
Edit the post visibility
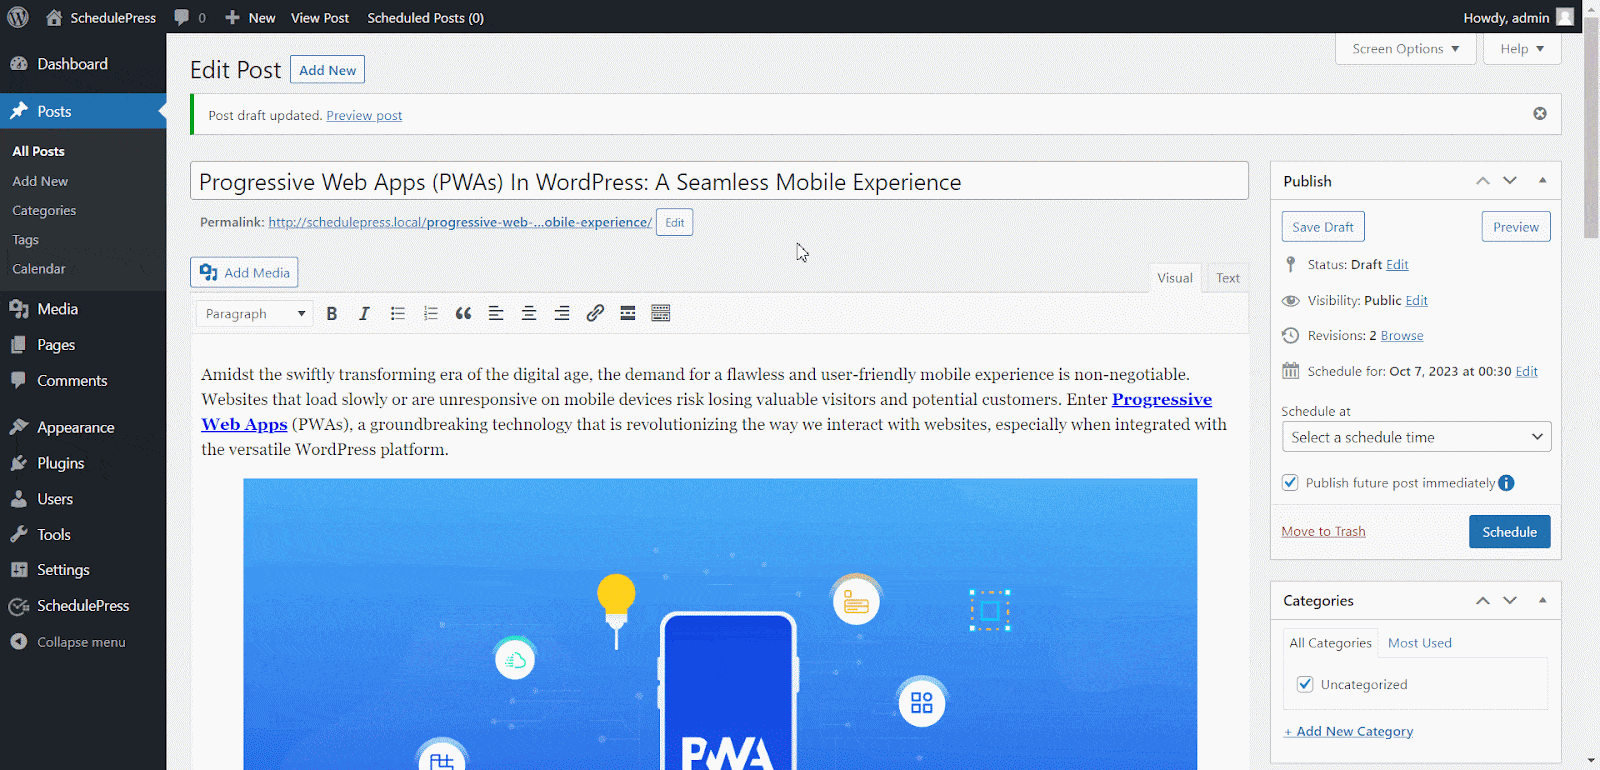tap(1416, 301)
